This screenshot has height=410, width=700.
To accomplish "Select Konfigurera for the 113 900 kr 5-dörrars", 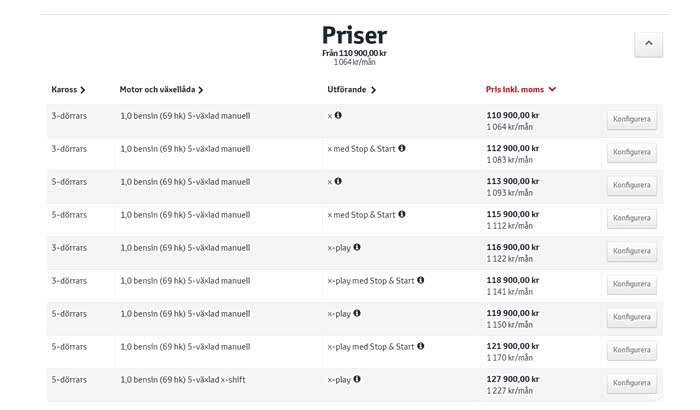I will tap(632, 185).
